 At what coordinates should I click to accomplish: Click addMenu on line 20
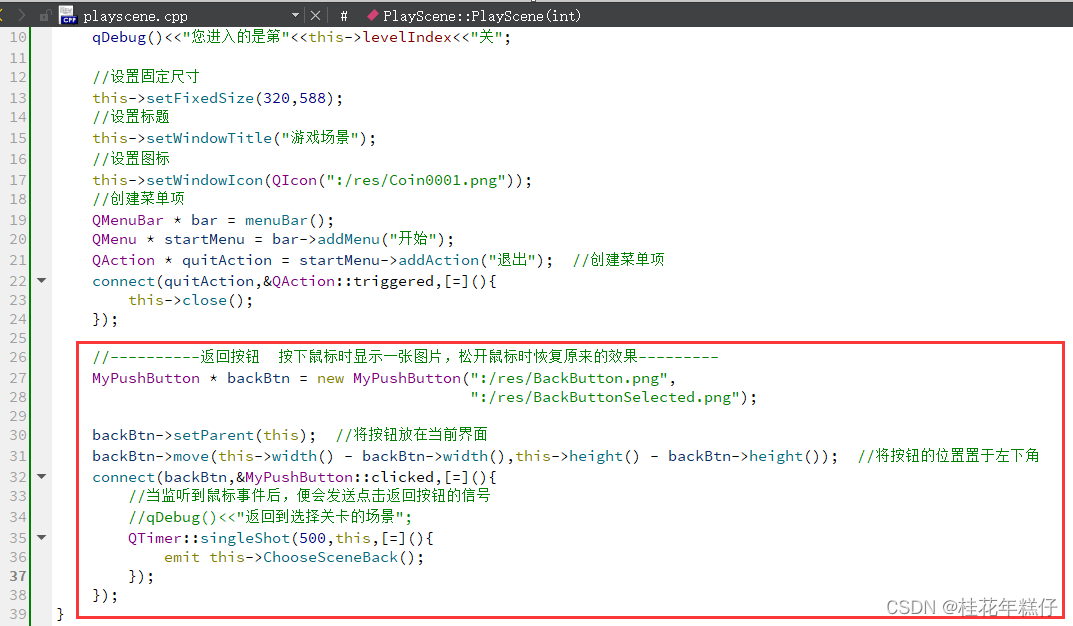[348, 239]
